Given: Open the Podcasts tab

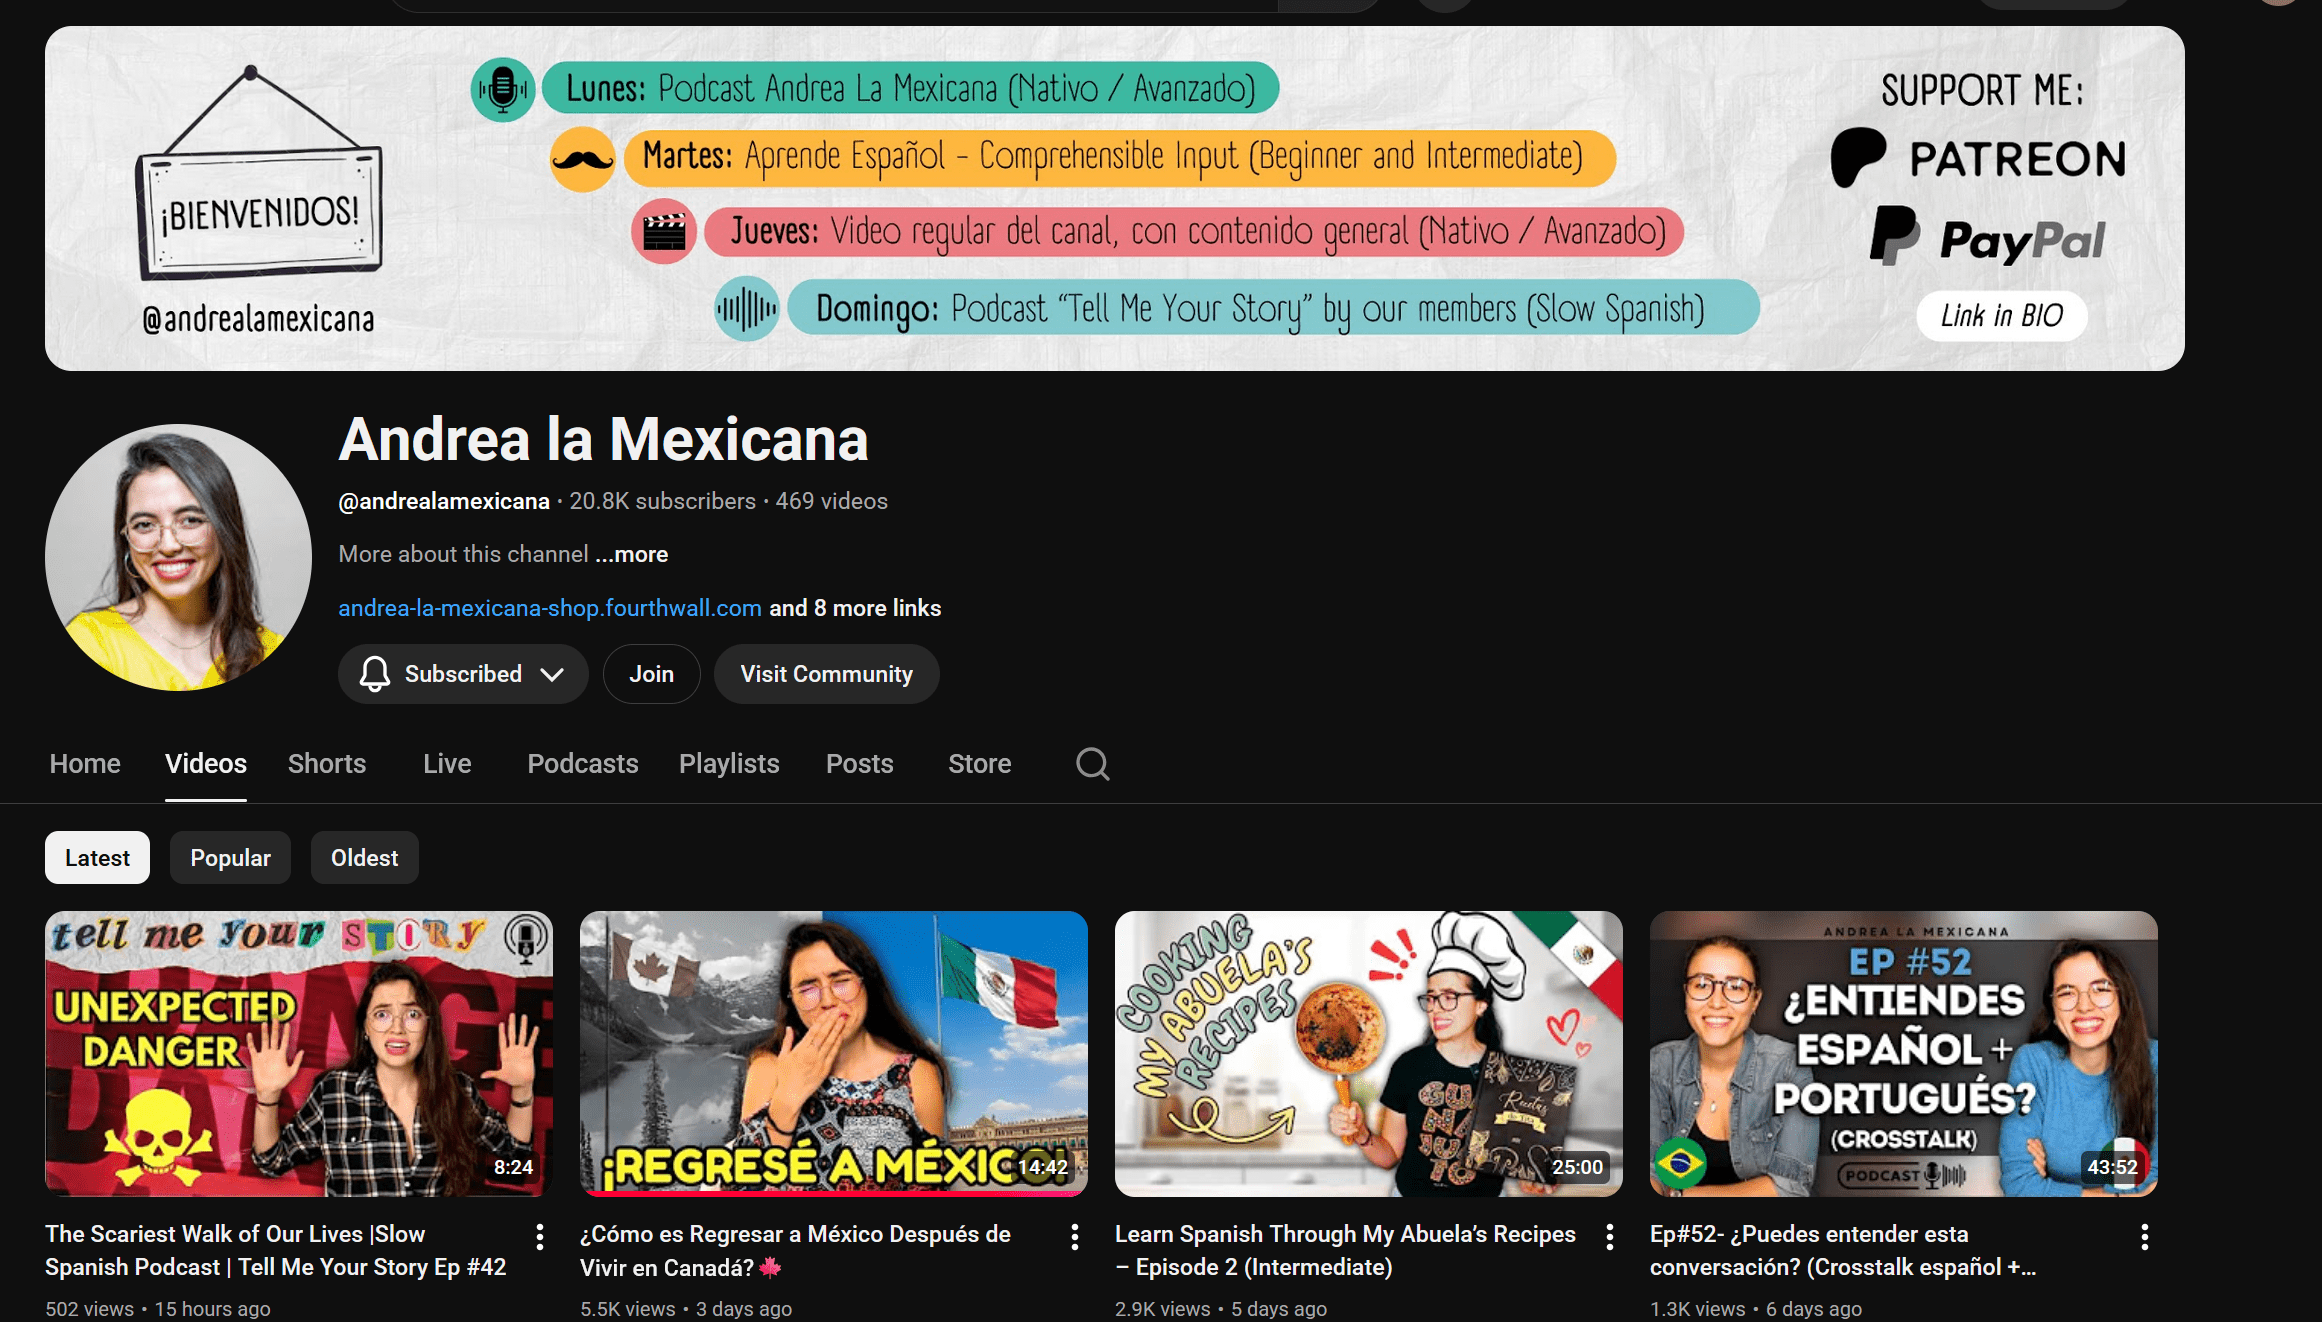Looking at the screenshot, I should (582, 764).
